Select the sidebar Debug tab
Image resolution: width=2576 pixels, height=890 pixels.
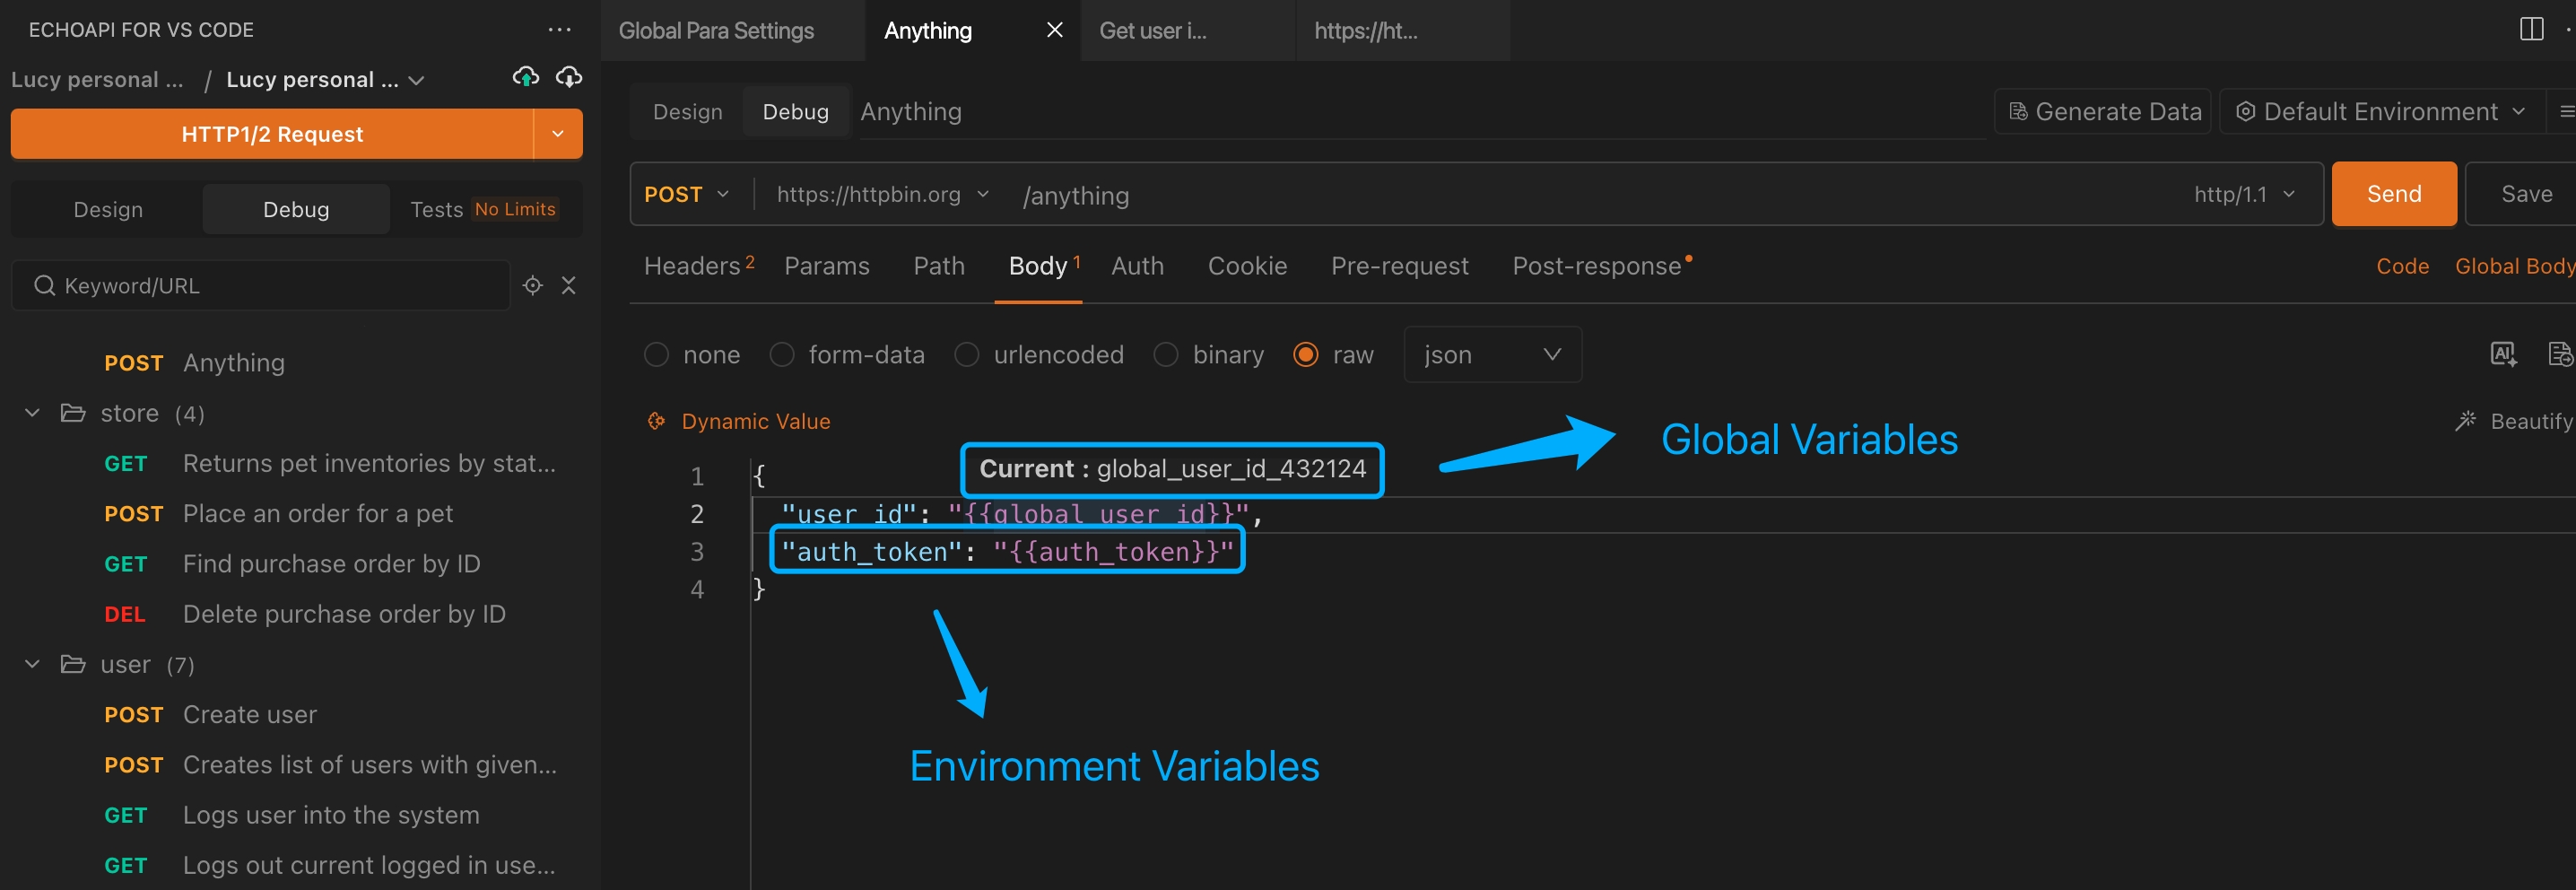[296, 209]
